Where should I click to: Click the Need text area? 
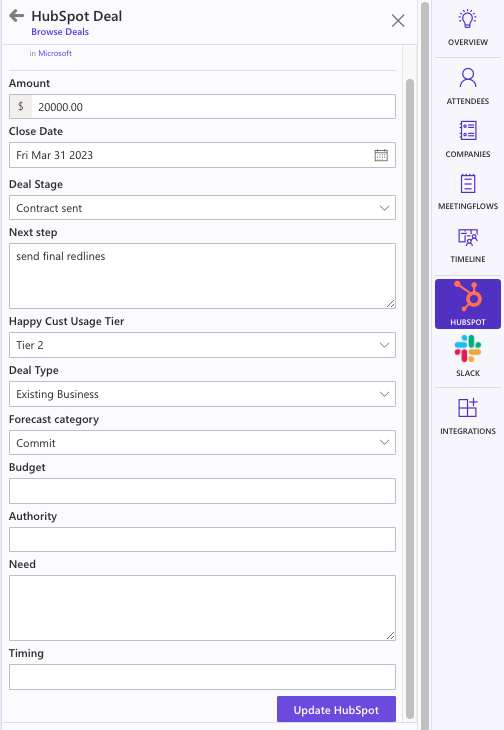click(x=202, y=608)
